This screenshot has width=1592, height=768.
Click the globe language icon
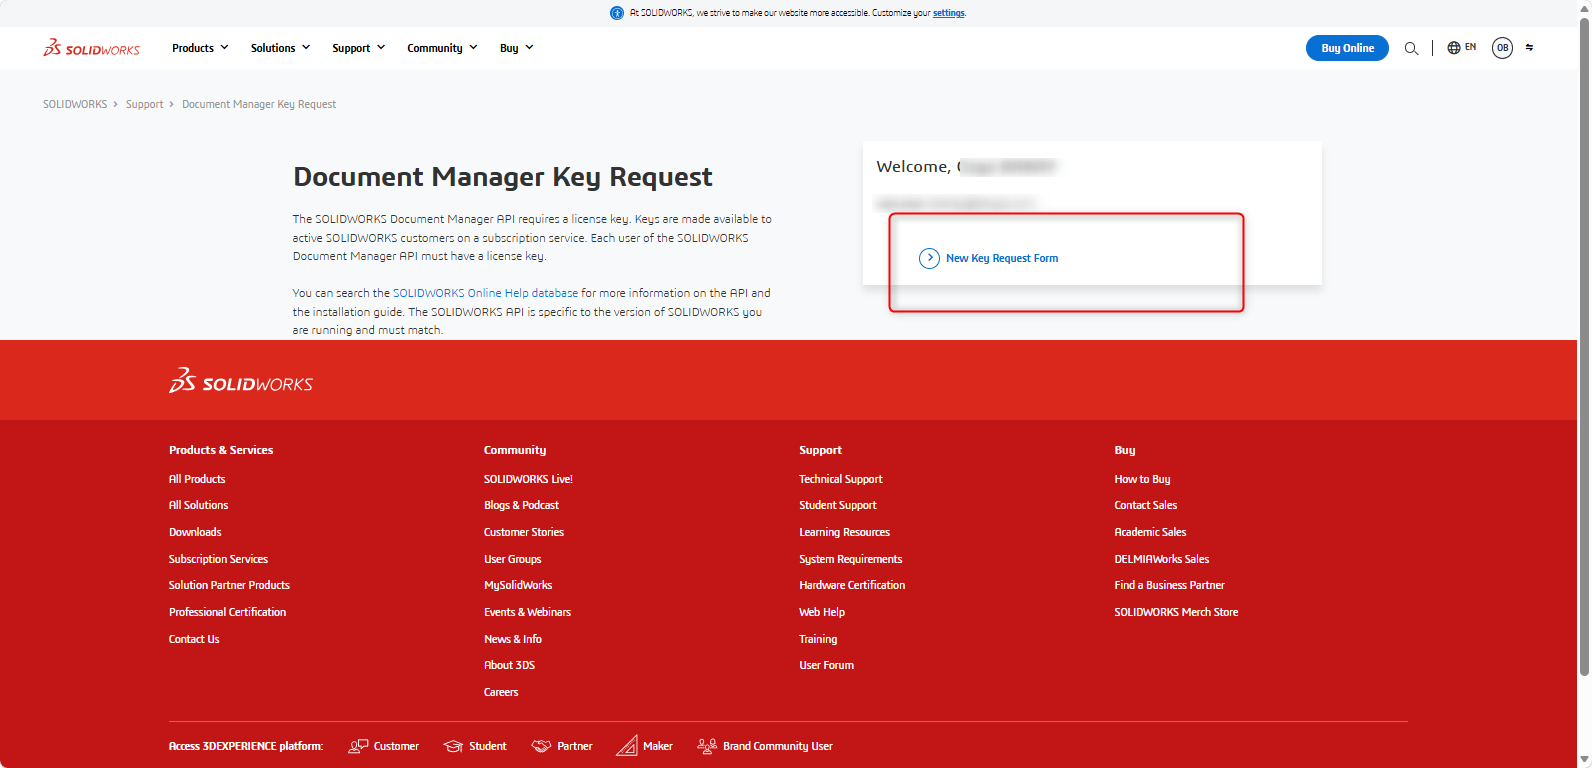(x=1454, y=48)
